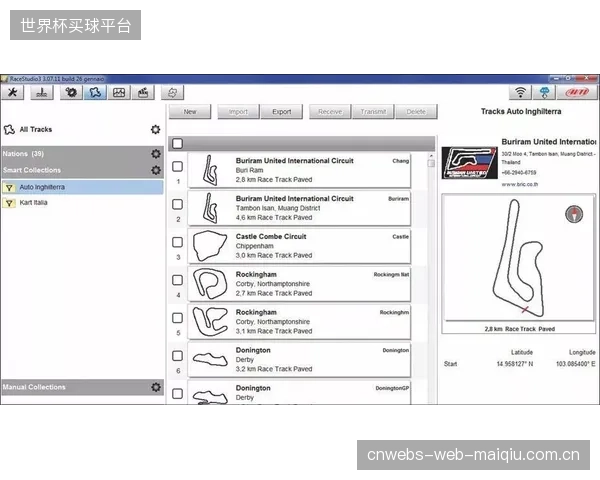Check the Buriram Tambon Isan track checkbox

[178, 204]
